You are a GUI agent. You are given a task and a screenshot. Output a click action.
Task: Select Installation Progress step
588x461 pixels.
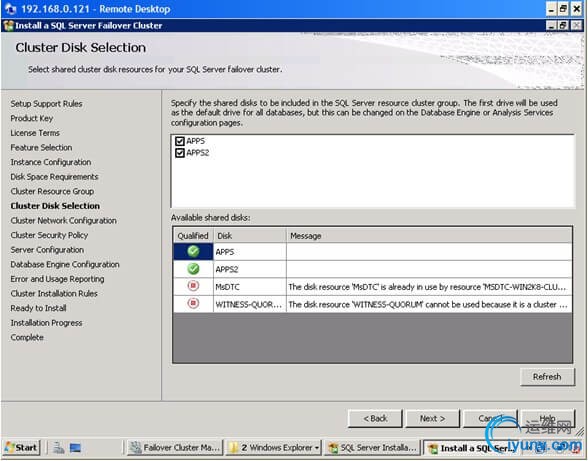pos(46,323)
